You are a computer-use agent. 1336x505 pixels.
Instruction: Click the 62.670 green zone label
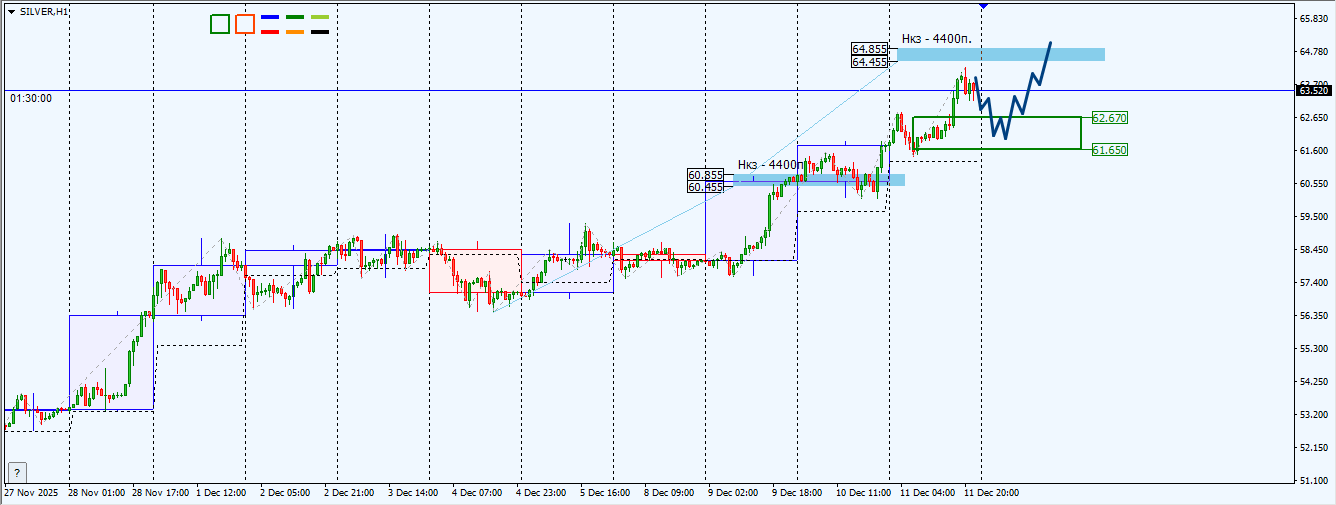point(1110,118)
